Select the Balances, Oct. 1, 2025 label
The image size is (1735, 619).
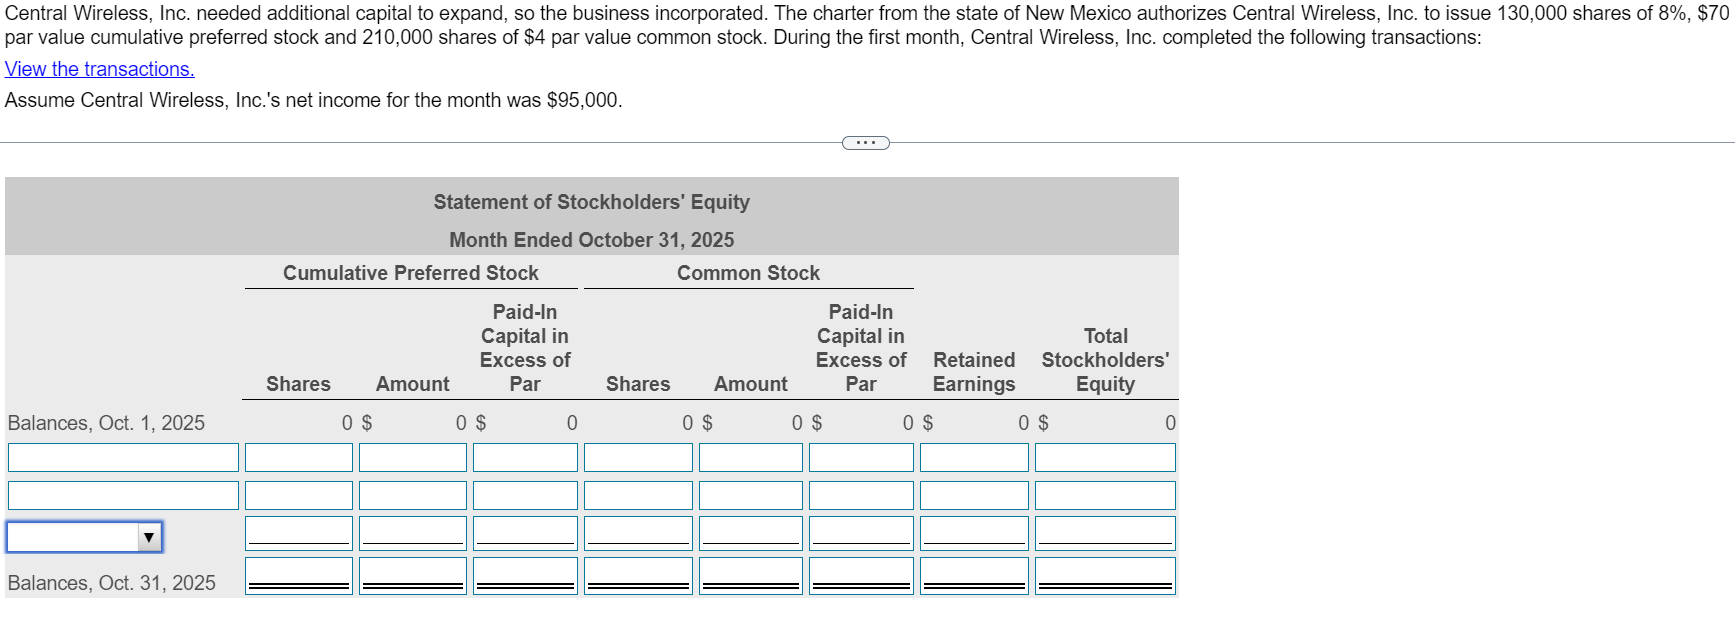coord(106,423)
